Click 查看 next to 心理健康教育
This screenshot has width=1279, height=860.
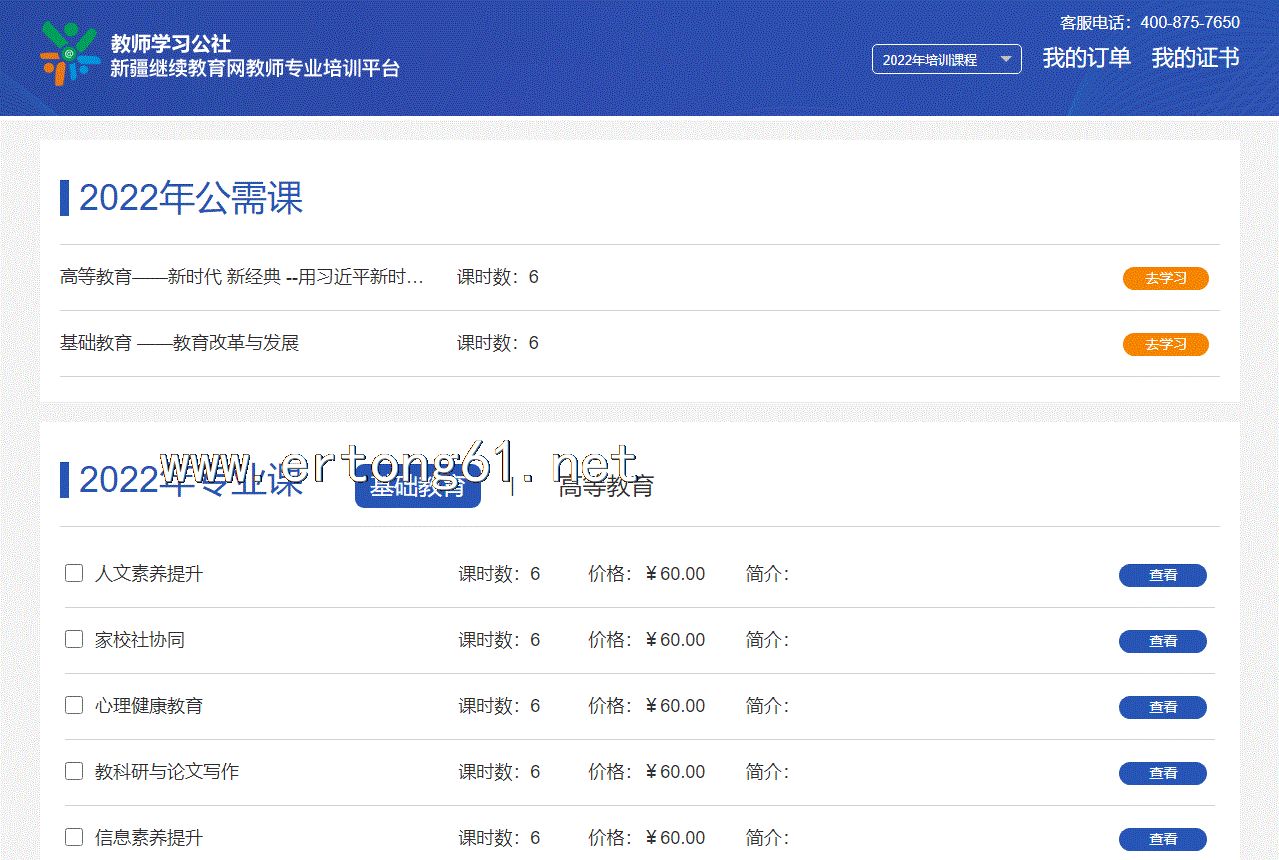(1162, 707)
